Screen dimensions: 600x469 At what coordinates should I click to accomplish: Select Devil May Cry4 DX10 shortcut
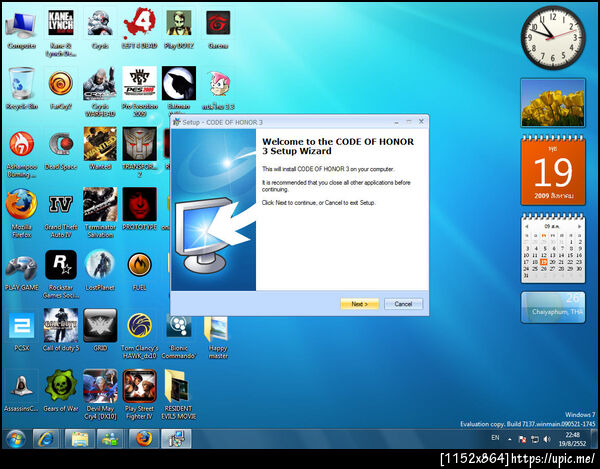[x=100, y=394]
